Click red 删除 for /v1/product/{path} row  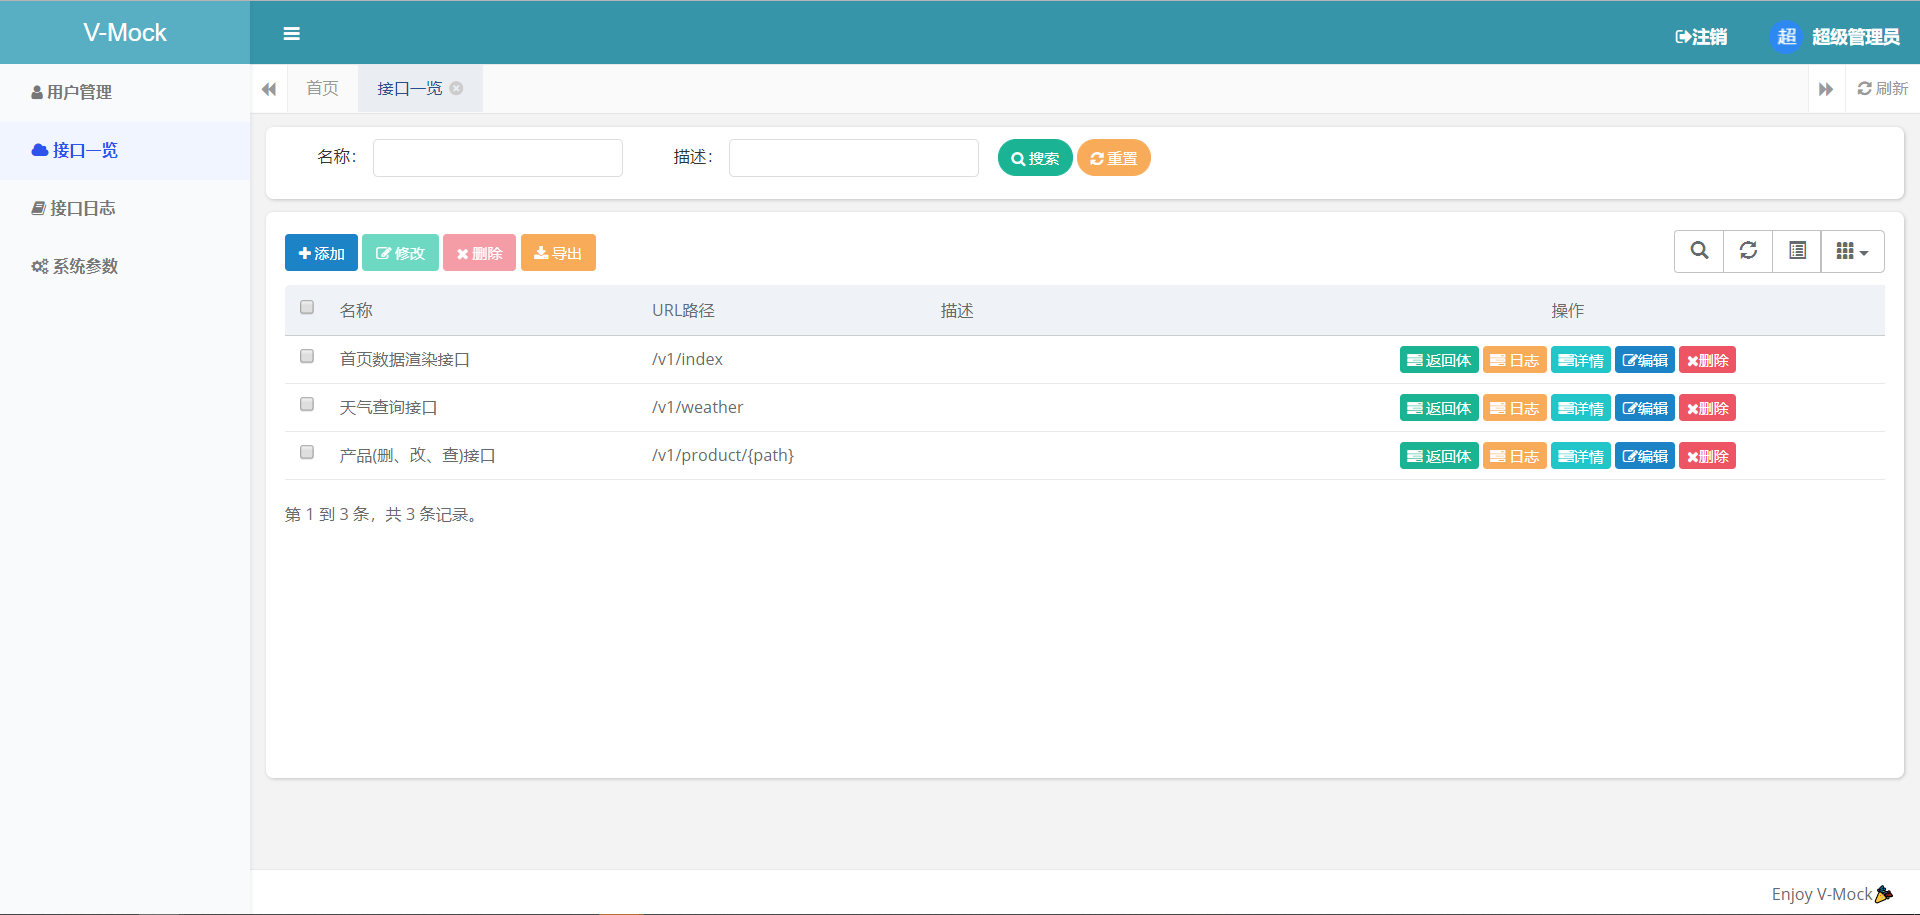[x=1707, y=456]
